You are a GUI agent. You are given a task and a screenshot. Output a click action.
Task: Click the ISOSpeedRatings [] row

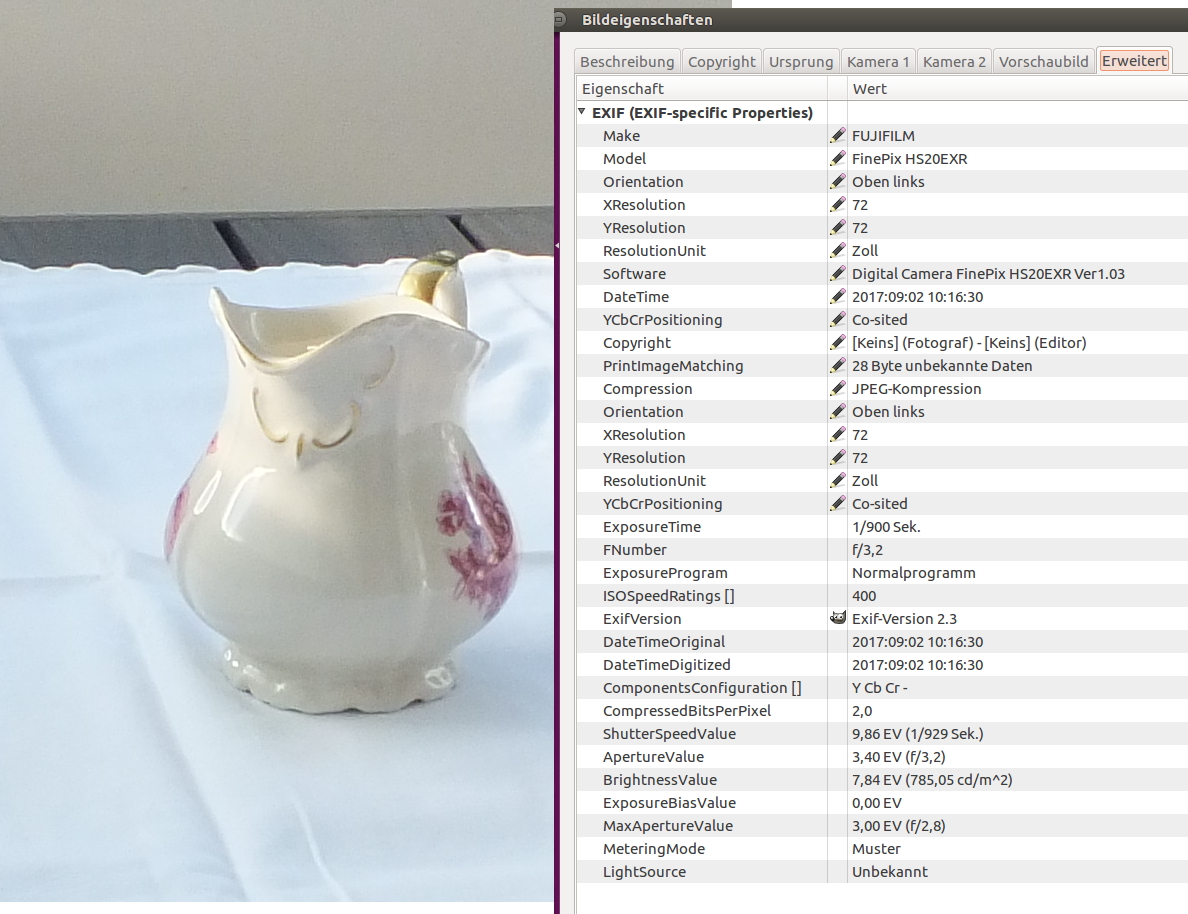[882, 596]
